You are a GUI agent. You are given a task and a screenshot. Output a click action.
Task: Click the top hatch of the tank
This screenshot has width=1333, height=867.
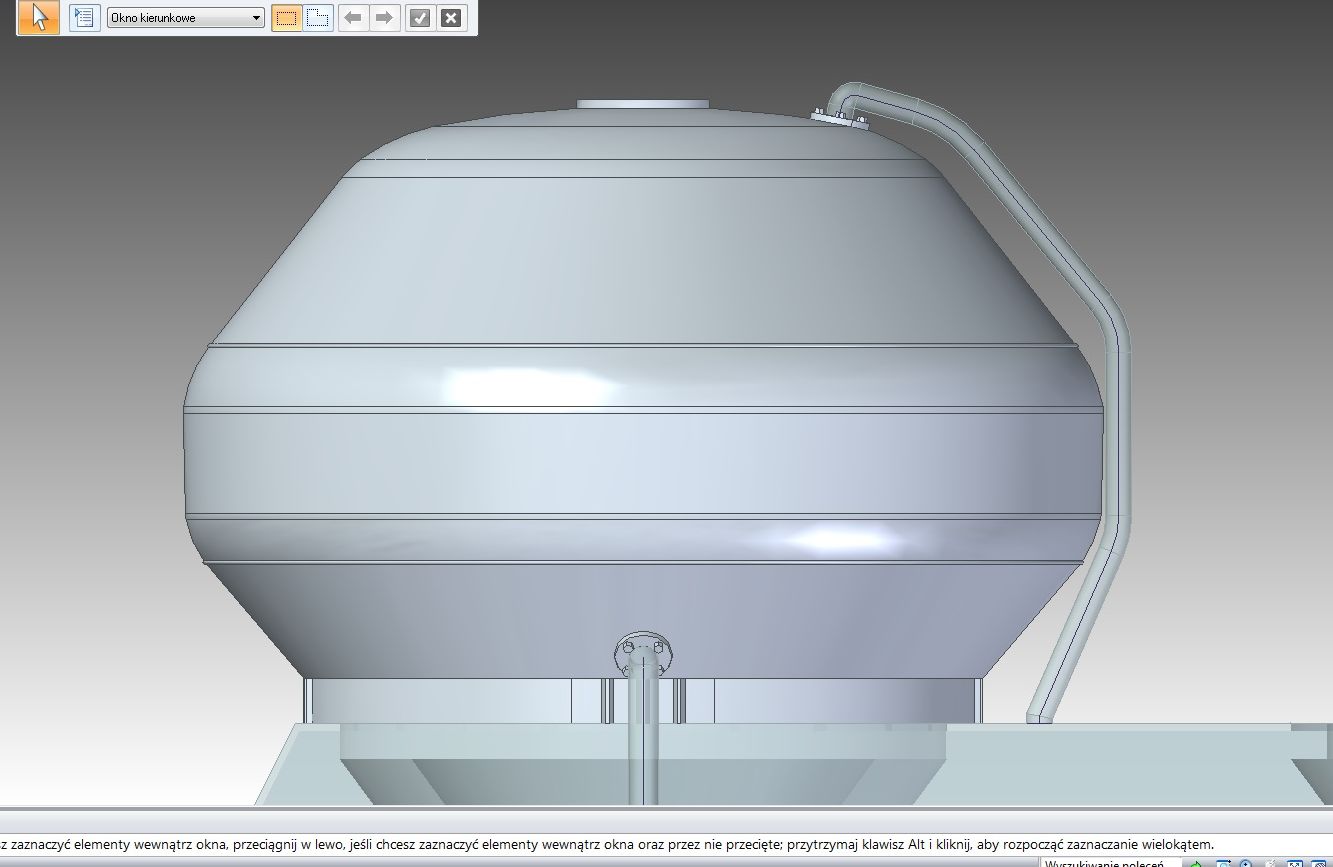(x=643, y=104)
